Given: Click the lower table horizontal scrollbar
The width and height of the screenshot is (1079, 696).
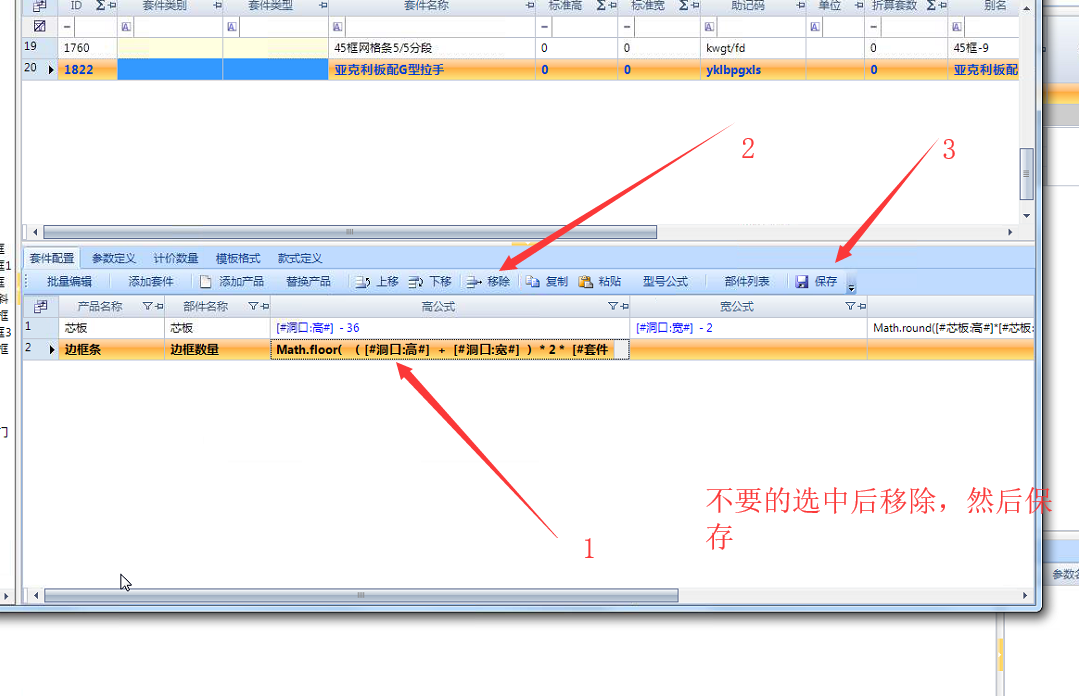Looking at the screenshot, I should (x=360, y=595).
